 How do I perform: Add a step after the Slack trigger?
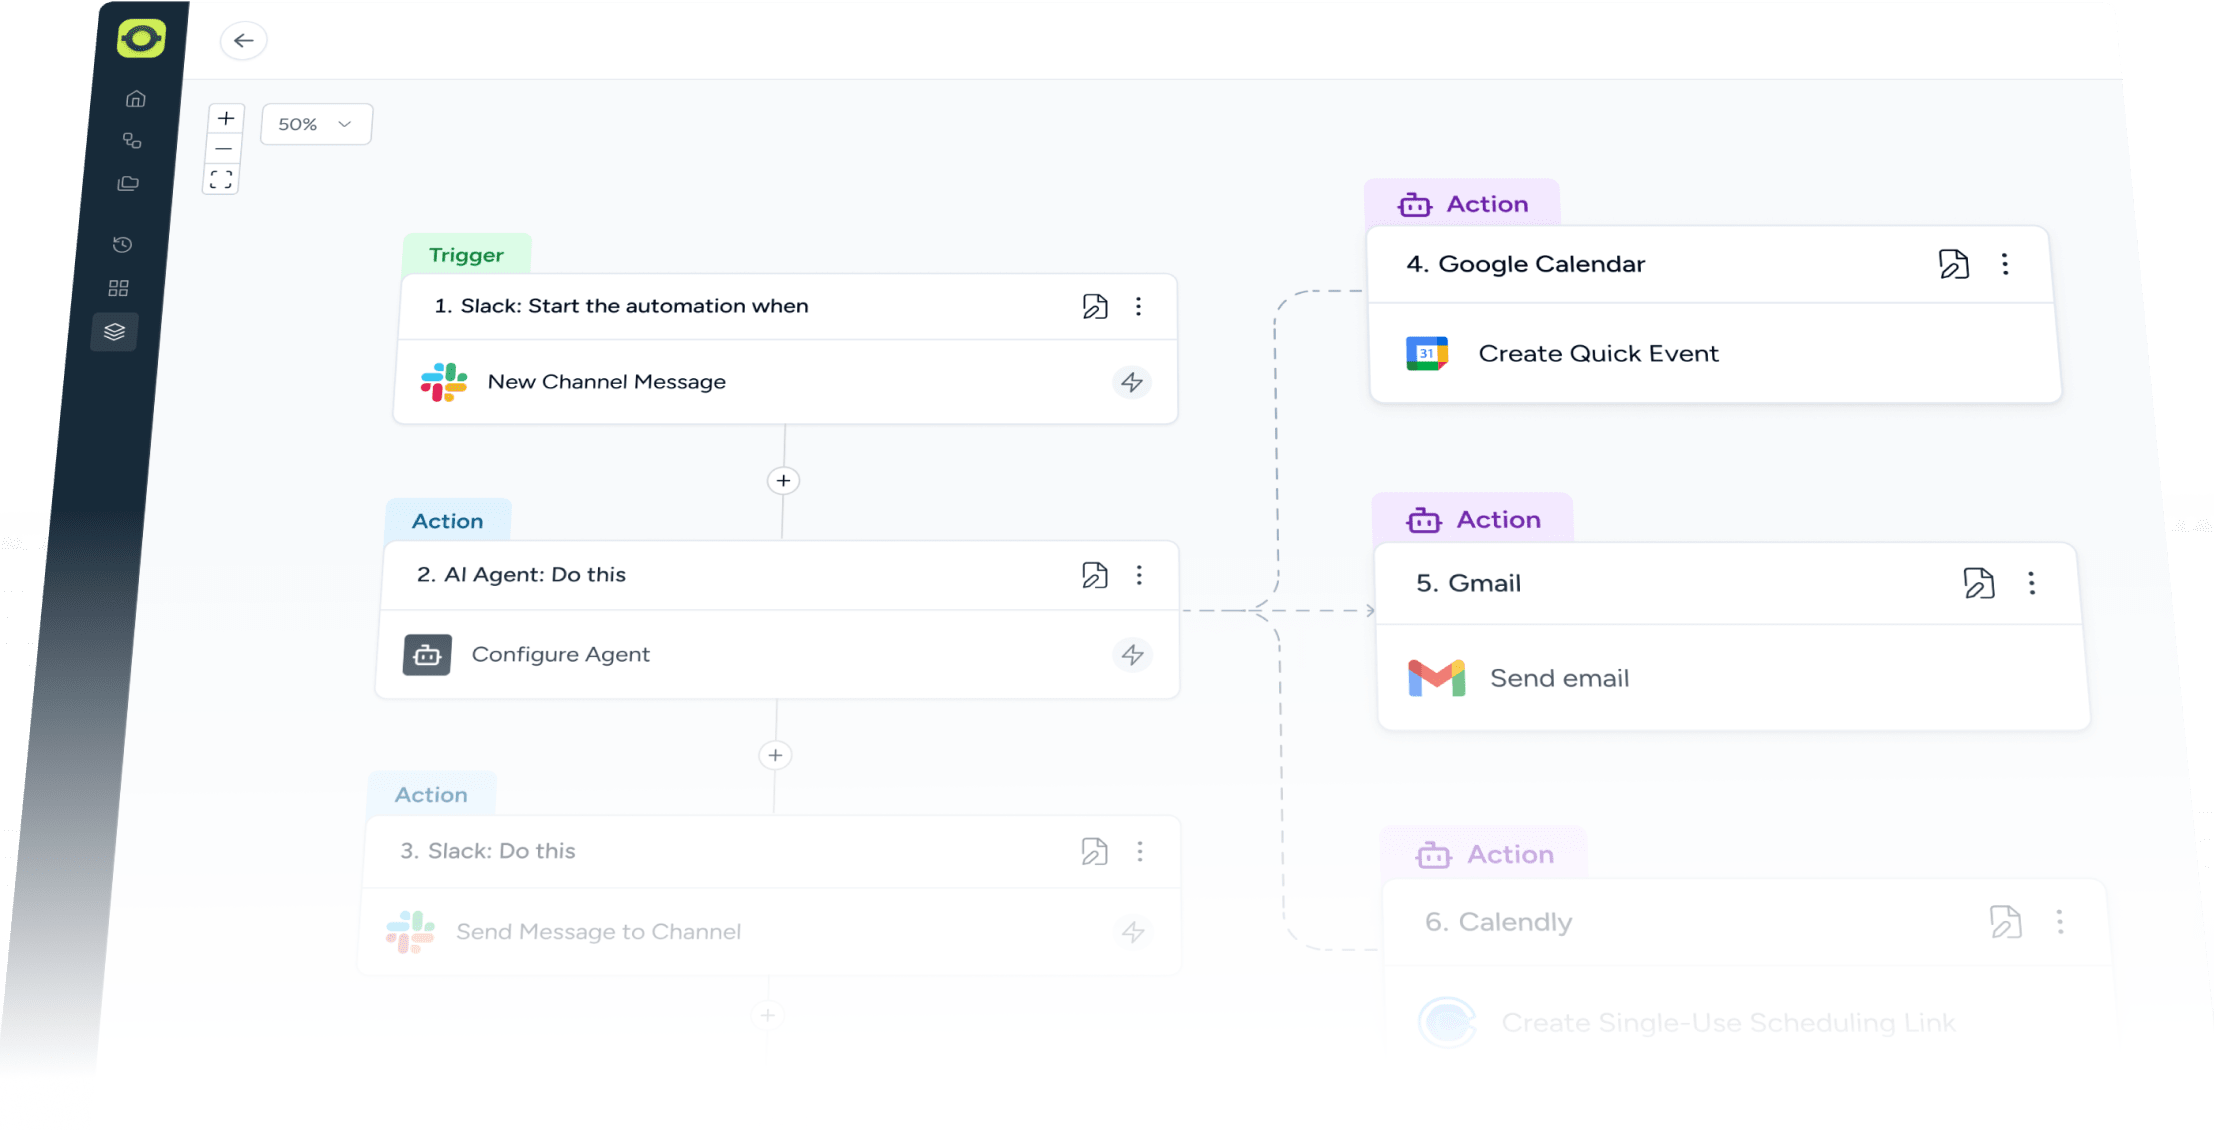pyautogui.click(x=783, y=481)
